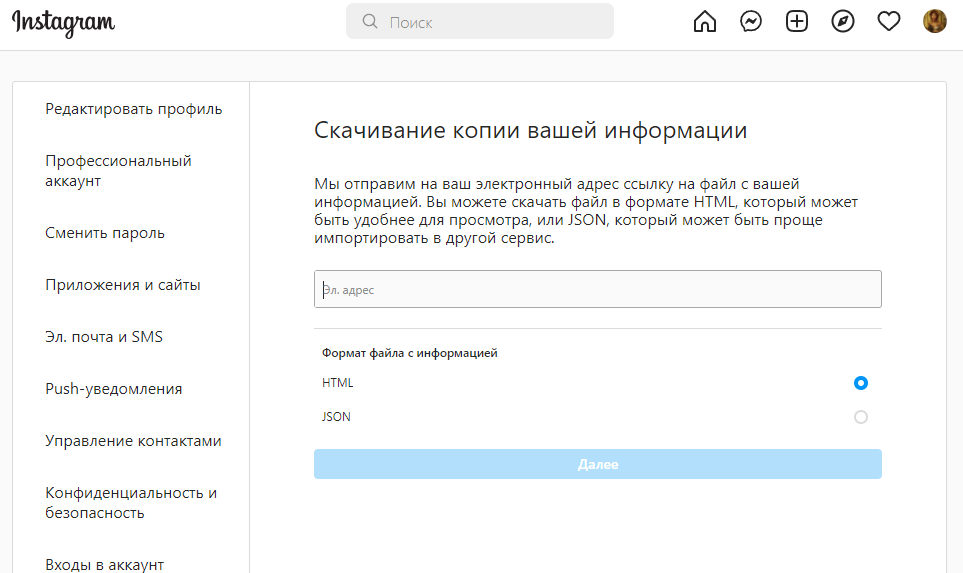The width and height of the screenshot is (963, 573).
Task: Click the Эл. адрес input field
Action: coord(597,289)
